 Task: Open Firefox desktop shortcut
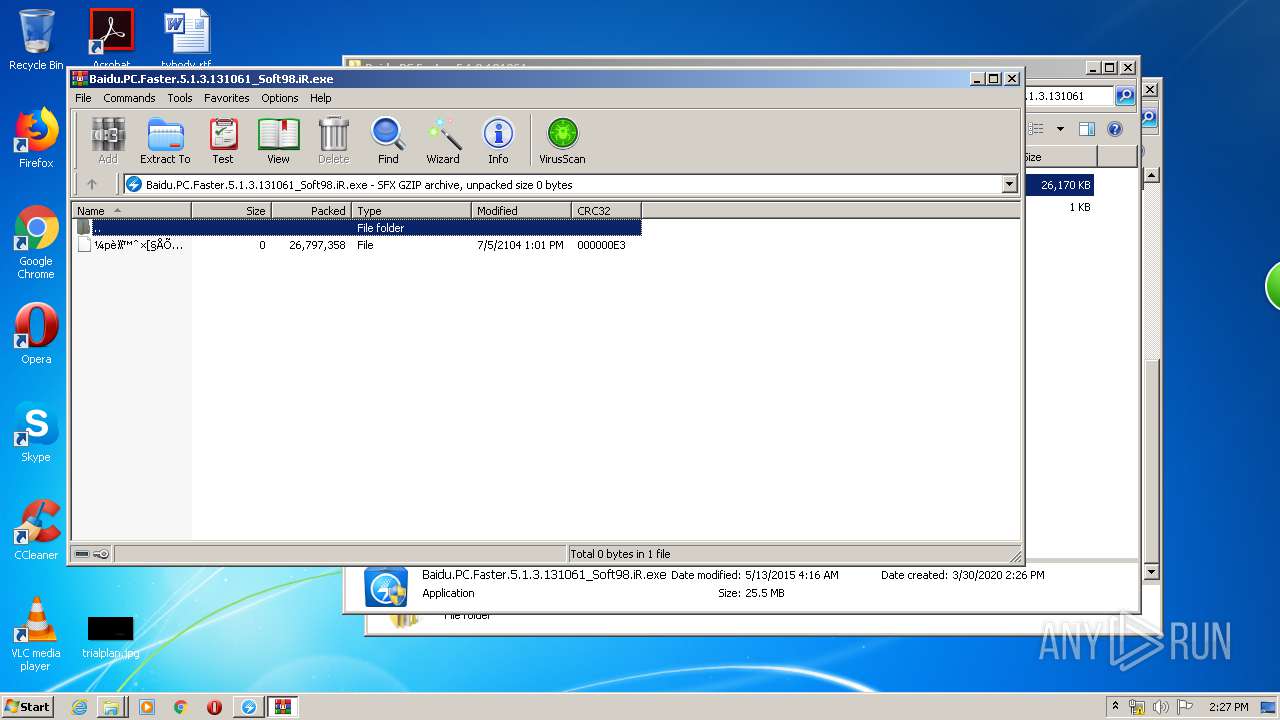pos(36,138)
